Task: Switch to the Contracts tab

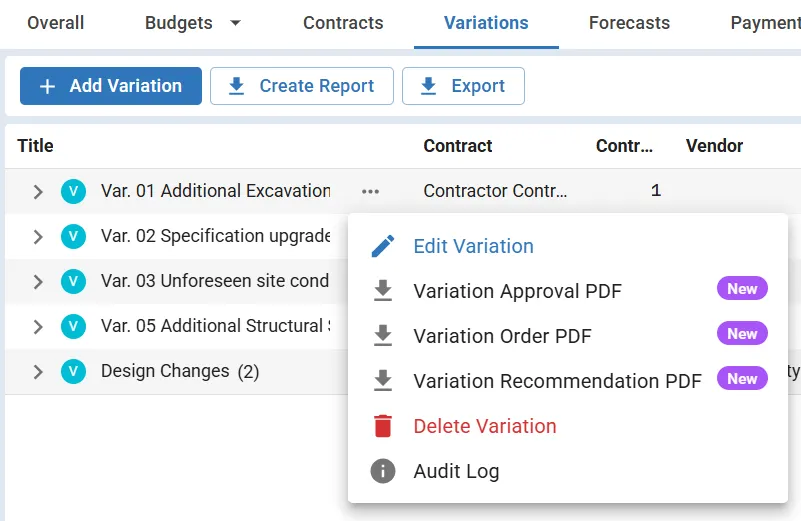Action: pyautogui.click(x=343, y=23)
